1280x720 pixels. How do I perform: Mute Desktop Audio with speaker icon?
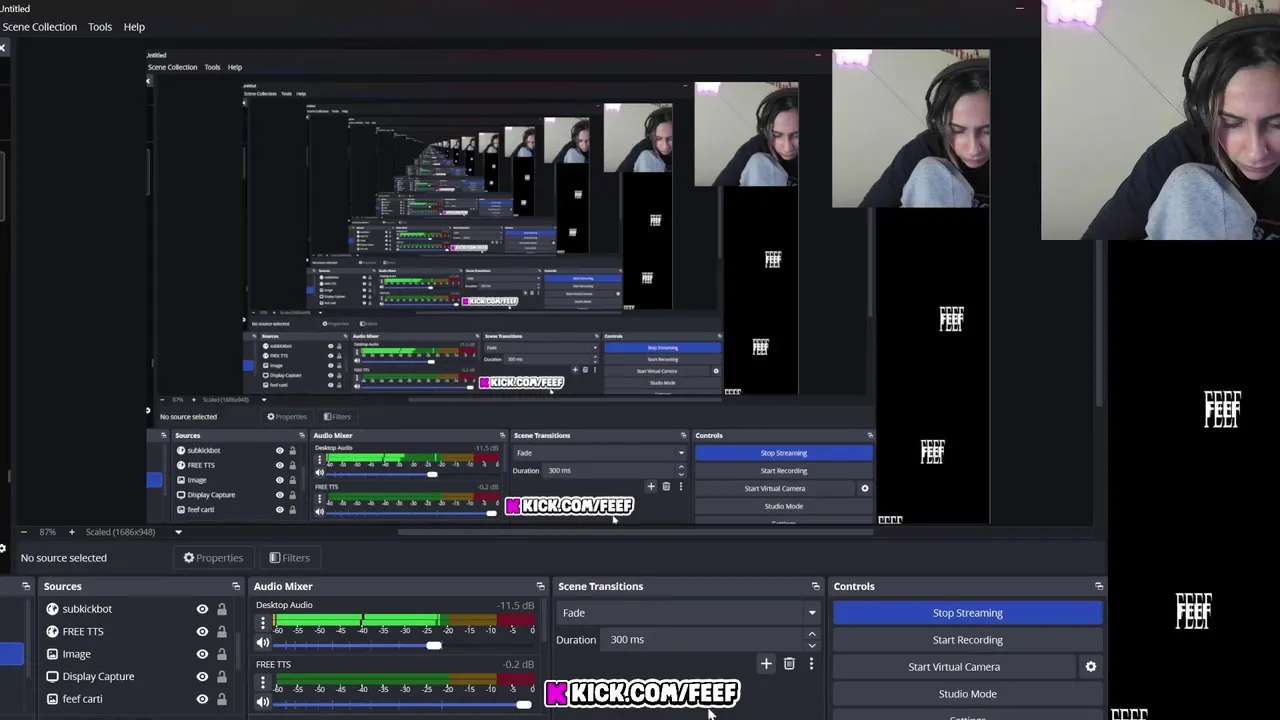pyautogui.click(x=263, y=644)
